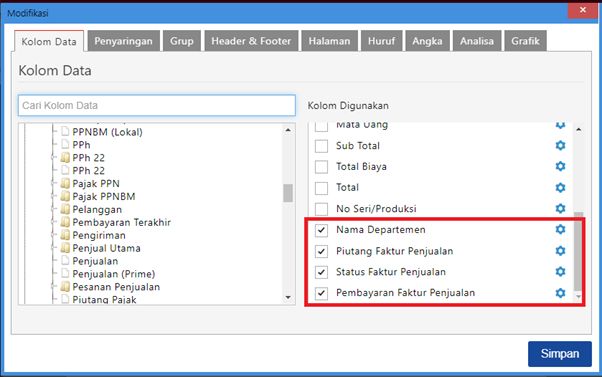Click the Cari Kolom Data search field
Image resolution: width=602 pixels, height=377 pixels.
coord(157,105)
